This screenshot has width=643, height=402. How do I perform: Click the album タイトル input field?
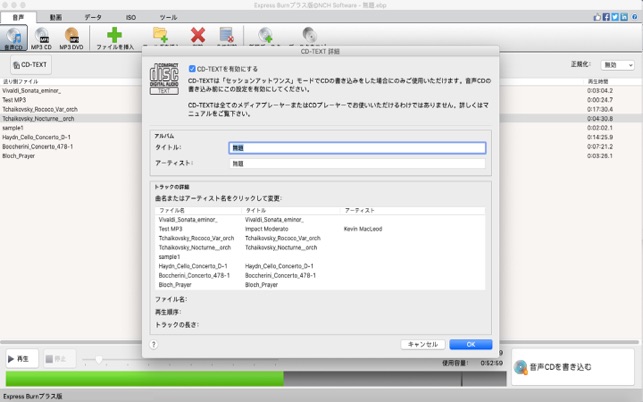[x=357, y=148]
